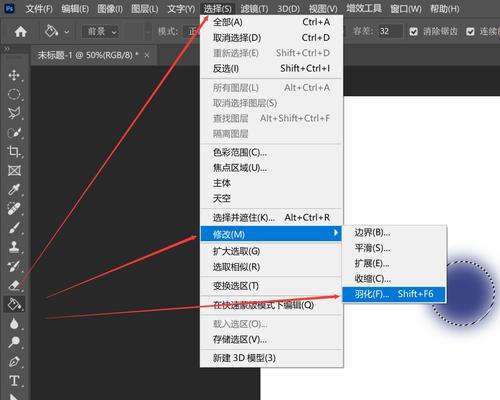This screenshot has height=400, width=500.
Task: Select the Elliptical Marquee tool
Action: (14, 94)
